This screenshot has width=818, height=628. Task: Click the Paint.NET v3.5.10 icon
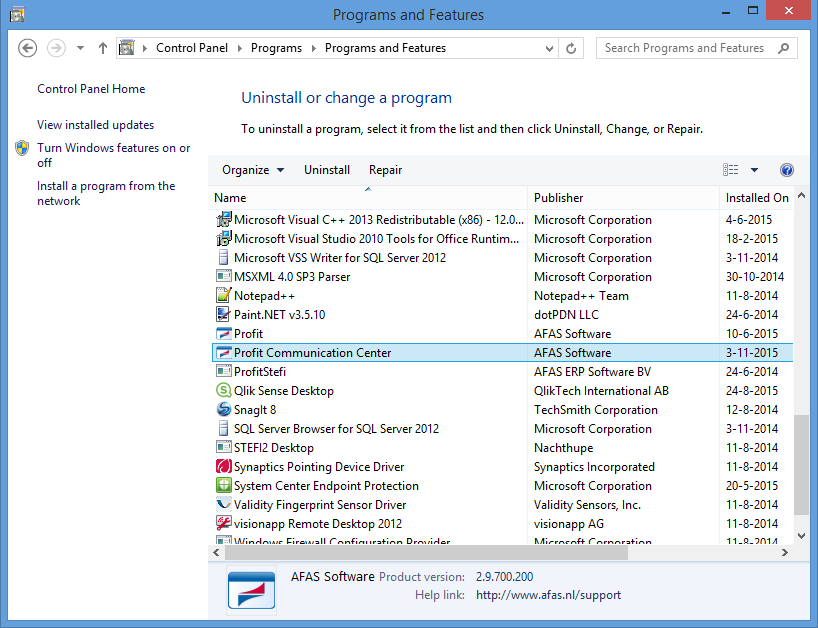(x=224, y=315)
